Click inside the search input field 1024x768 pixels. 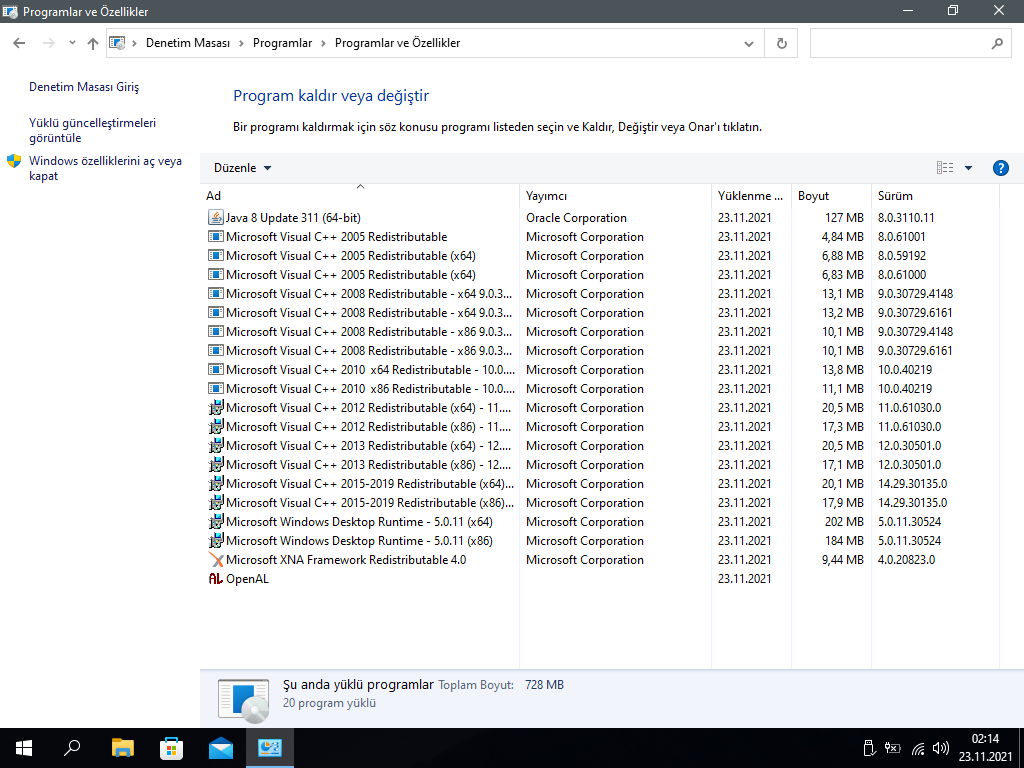coord(900,43)
